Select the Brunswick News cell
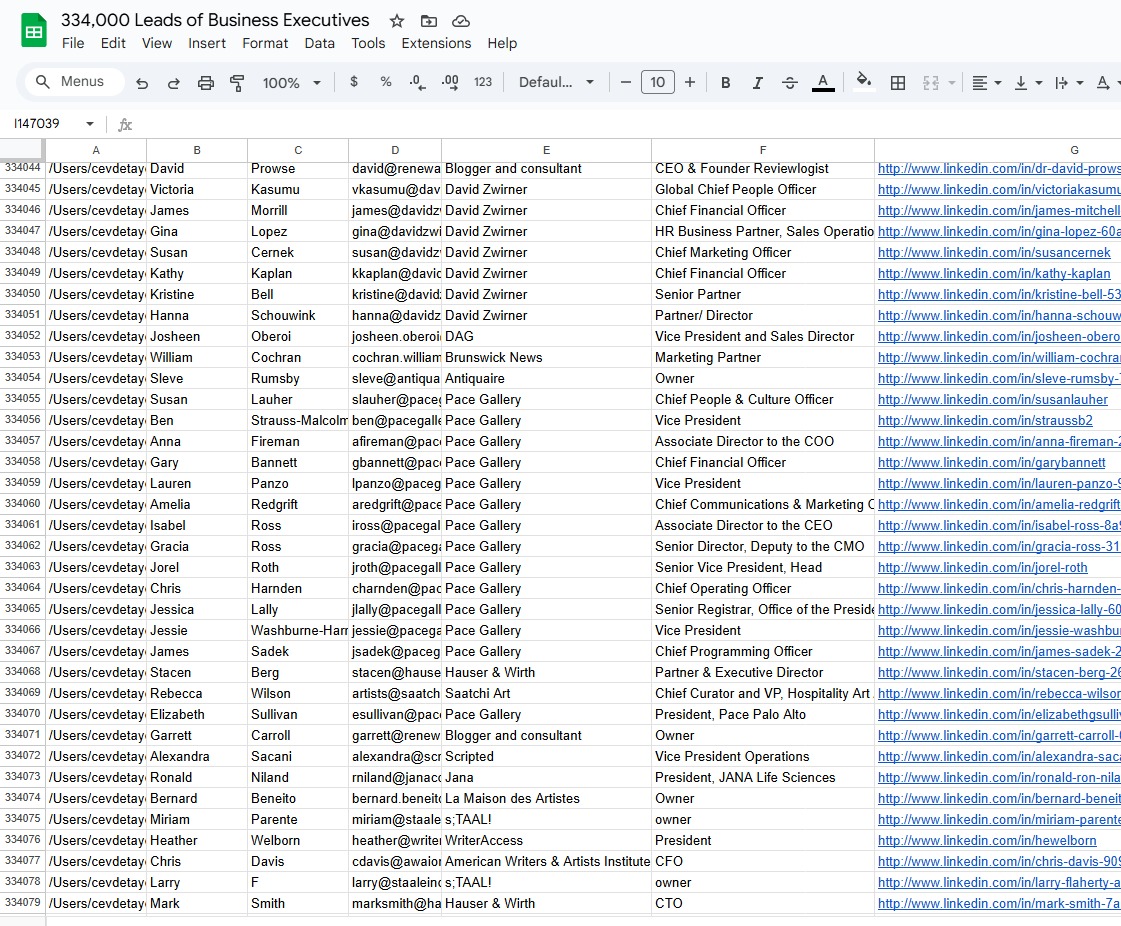Viewport: 1121px width, 926px height. (546, 358)
